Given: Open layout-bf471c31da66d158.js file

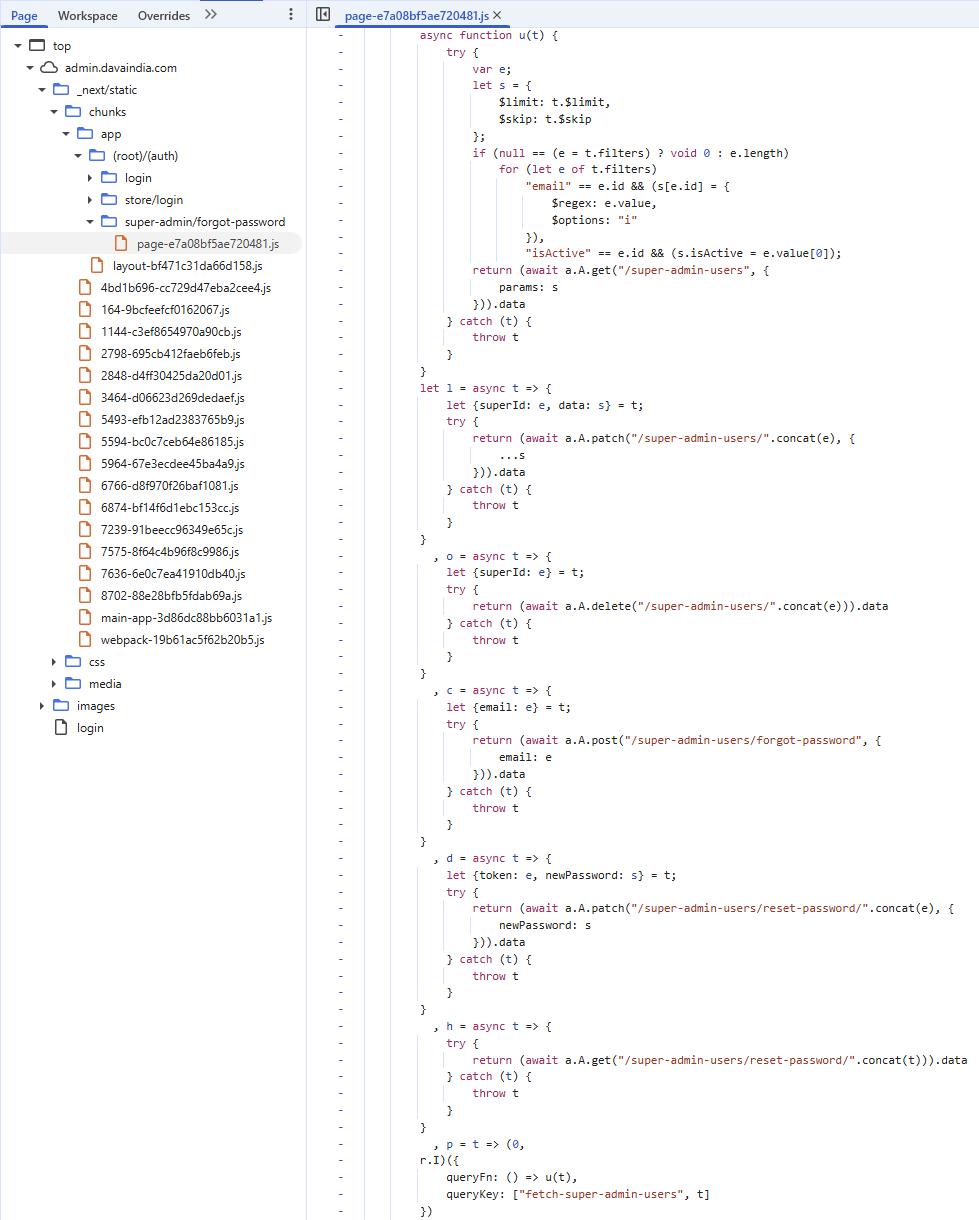Looking at the screenshot, I should pyautogui.click(x=187, y=266).
